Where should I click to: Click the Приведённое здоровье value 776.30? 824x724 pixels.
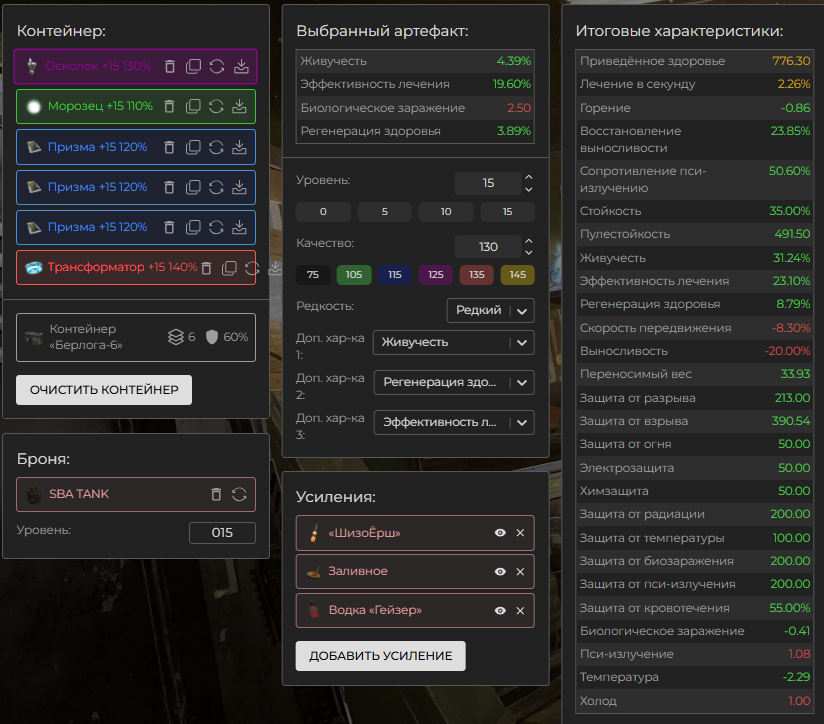pyautogui.click(x=791, y=61)
